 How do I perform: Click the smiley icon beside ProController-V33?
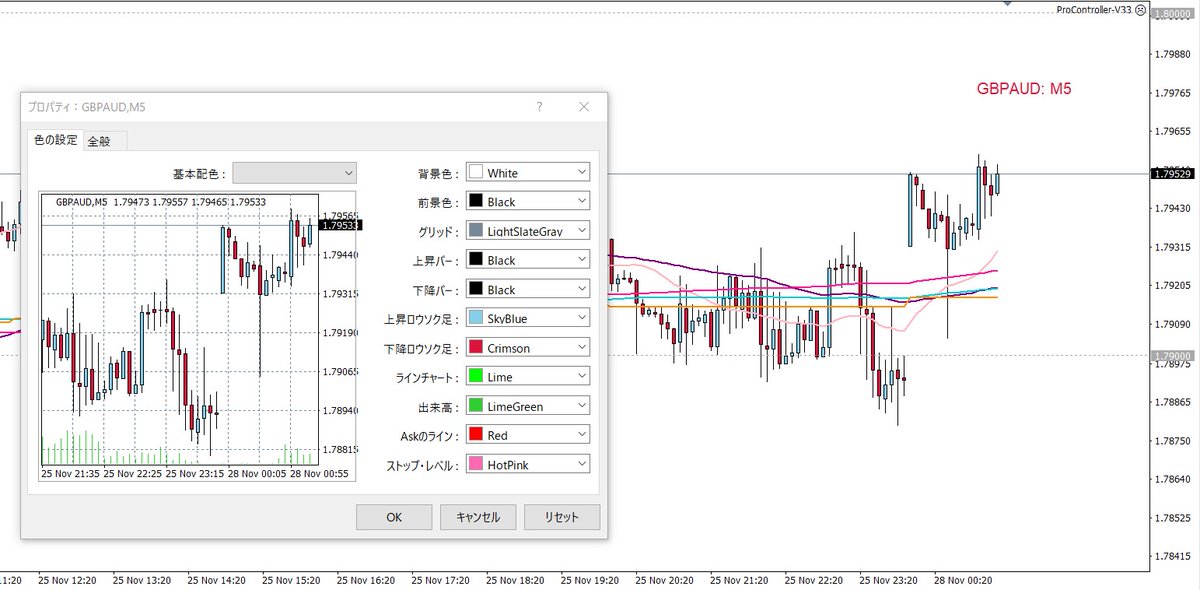(1142, 9)
